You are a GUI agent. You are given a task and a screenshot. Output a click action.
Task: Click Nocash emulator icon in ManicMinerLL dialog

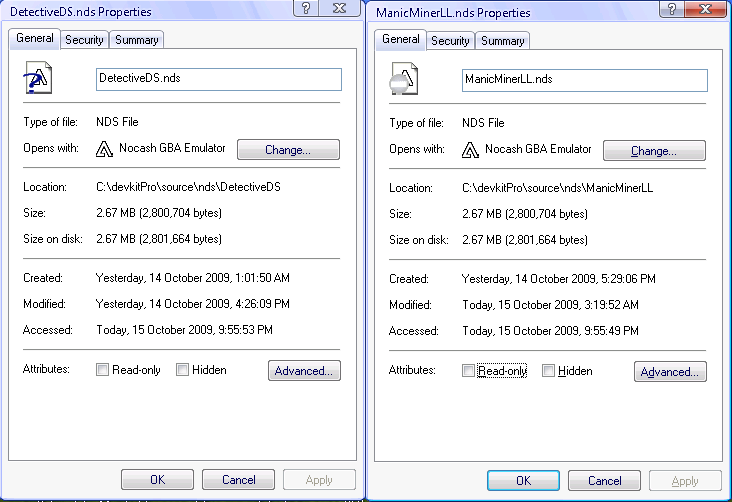click(x=470, y=151)
